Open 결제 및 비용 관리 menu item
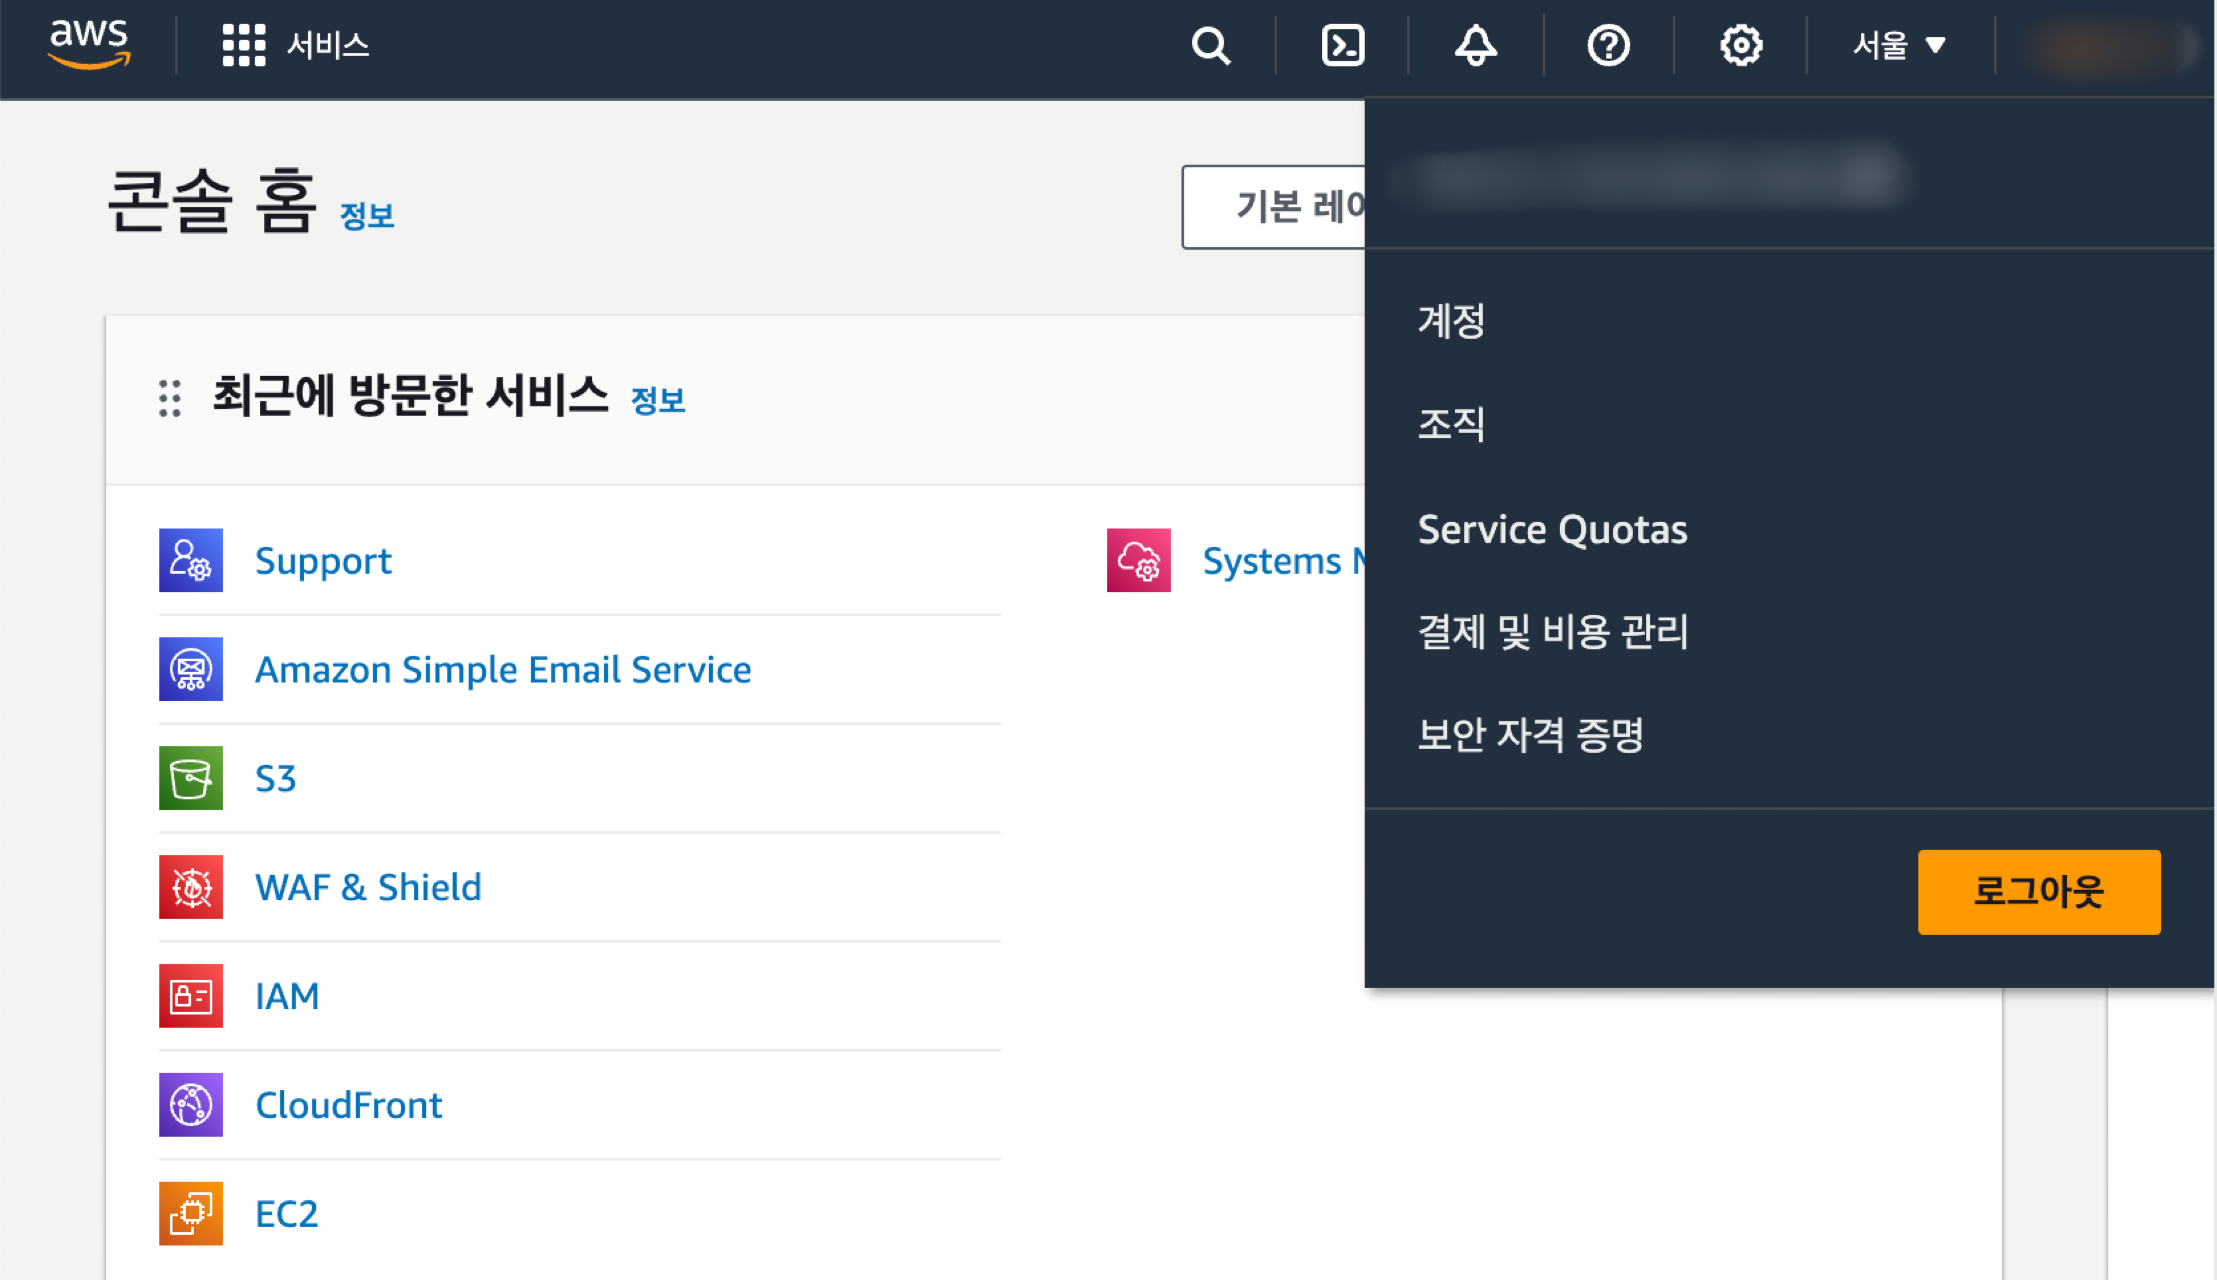 point(1553,632)
